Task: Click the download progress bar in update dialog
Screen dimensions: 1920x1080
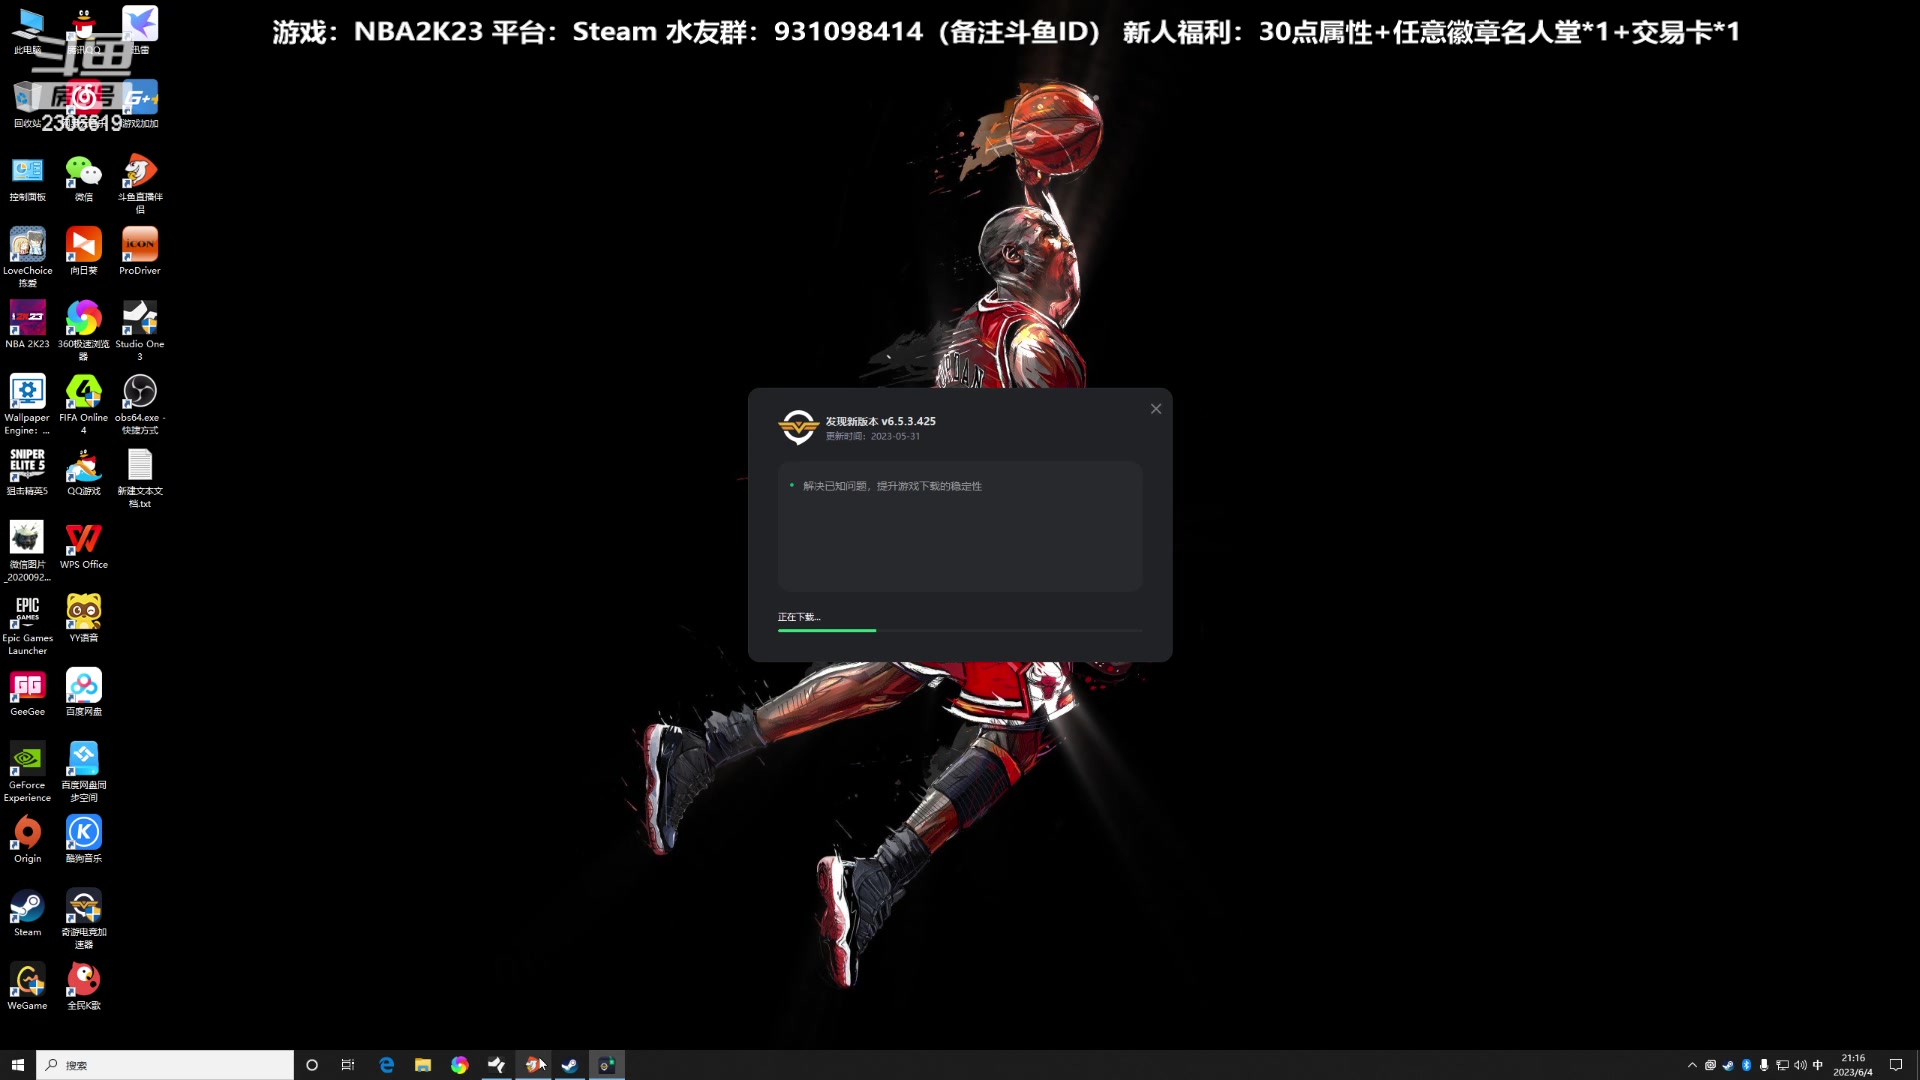Action: point(960,630)
